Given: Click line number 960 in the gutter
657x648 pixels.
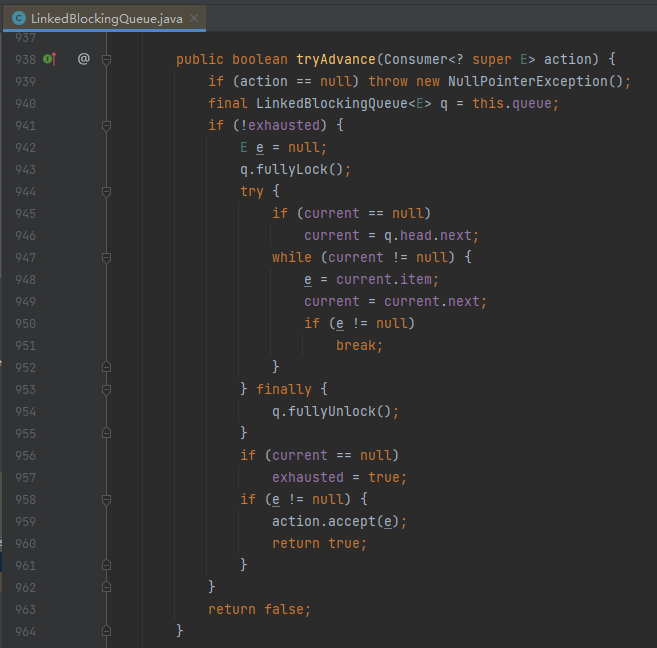Looking at the screenshot, I should point(26,543).
